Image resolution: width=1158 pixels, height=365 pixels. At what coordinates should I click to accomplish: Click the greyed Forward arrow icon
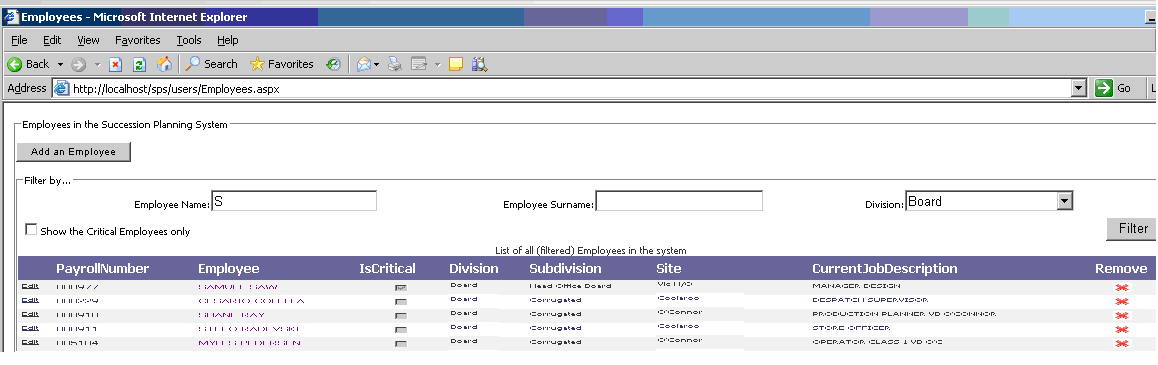tap(78, 65)
